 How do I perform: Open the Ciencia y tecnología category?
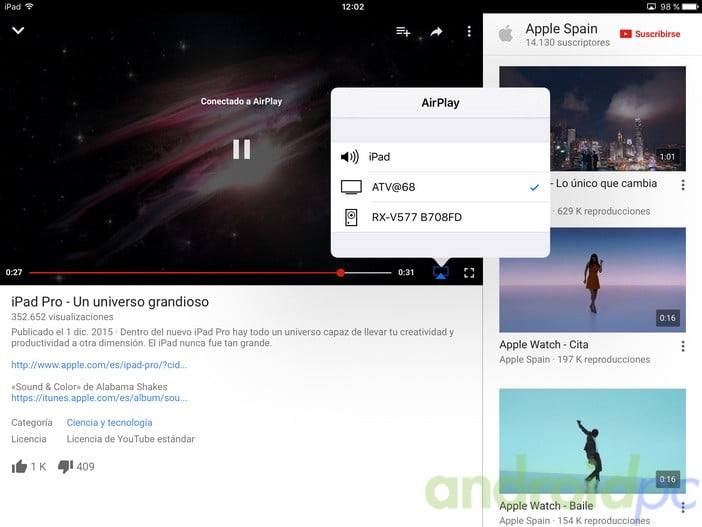109,423
